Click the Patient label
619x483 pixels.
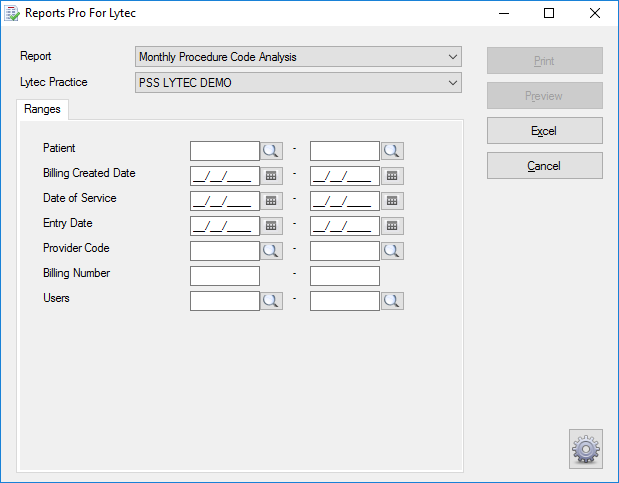click(x=59, y=148)
